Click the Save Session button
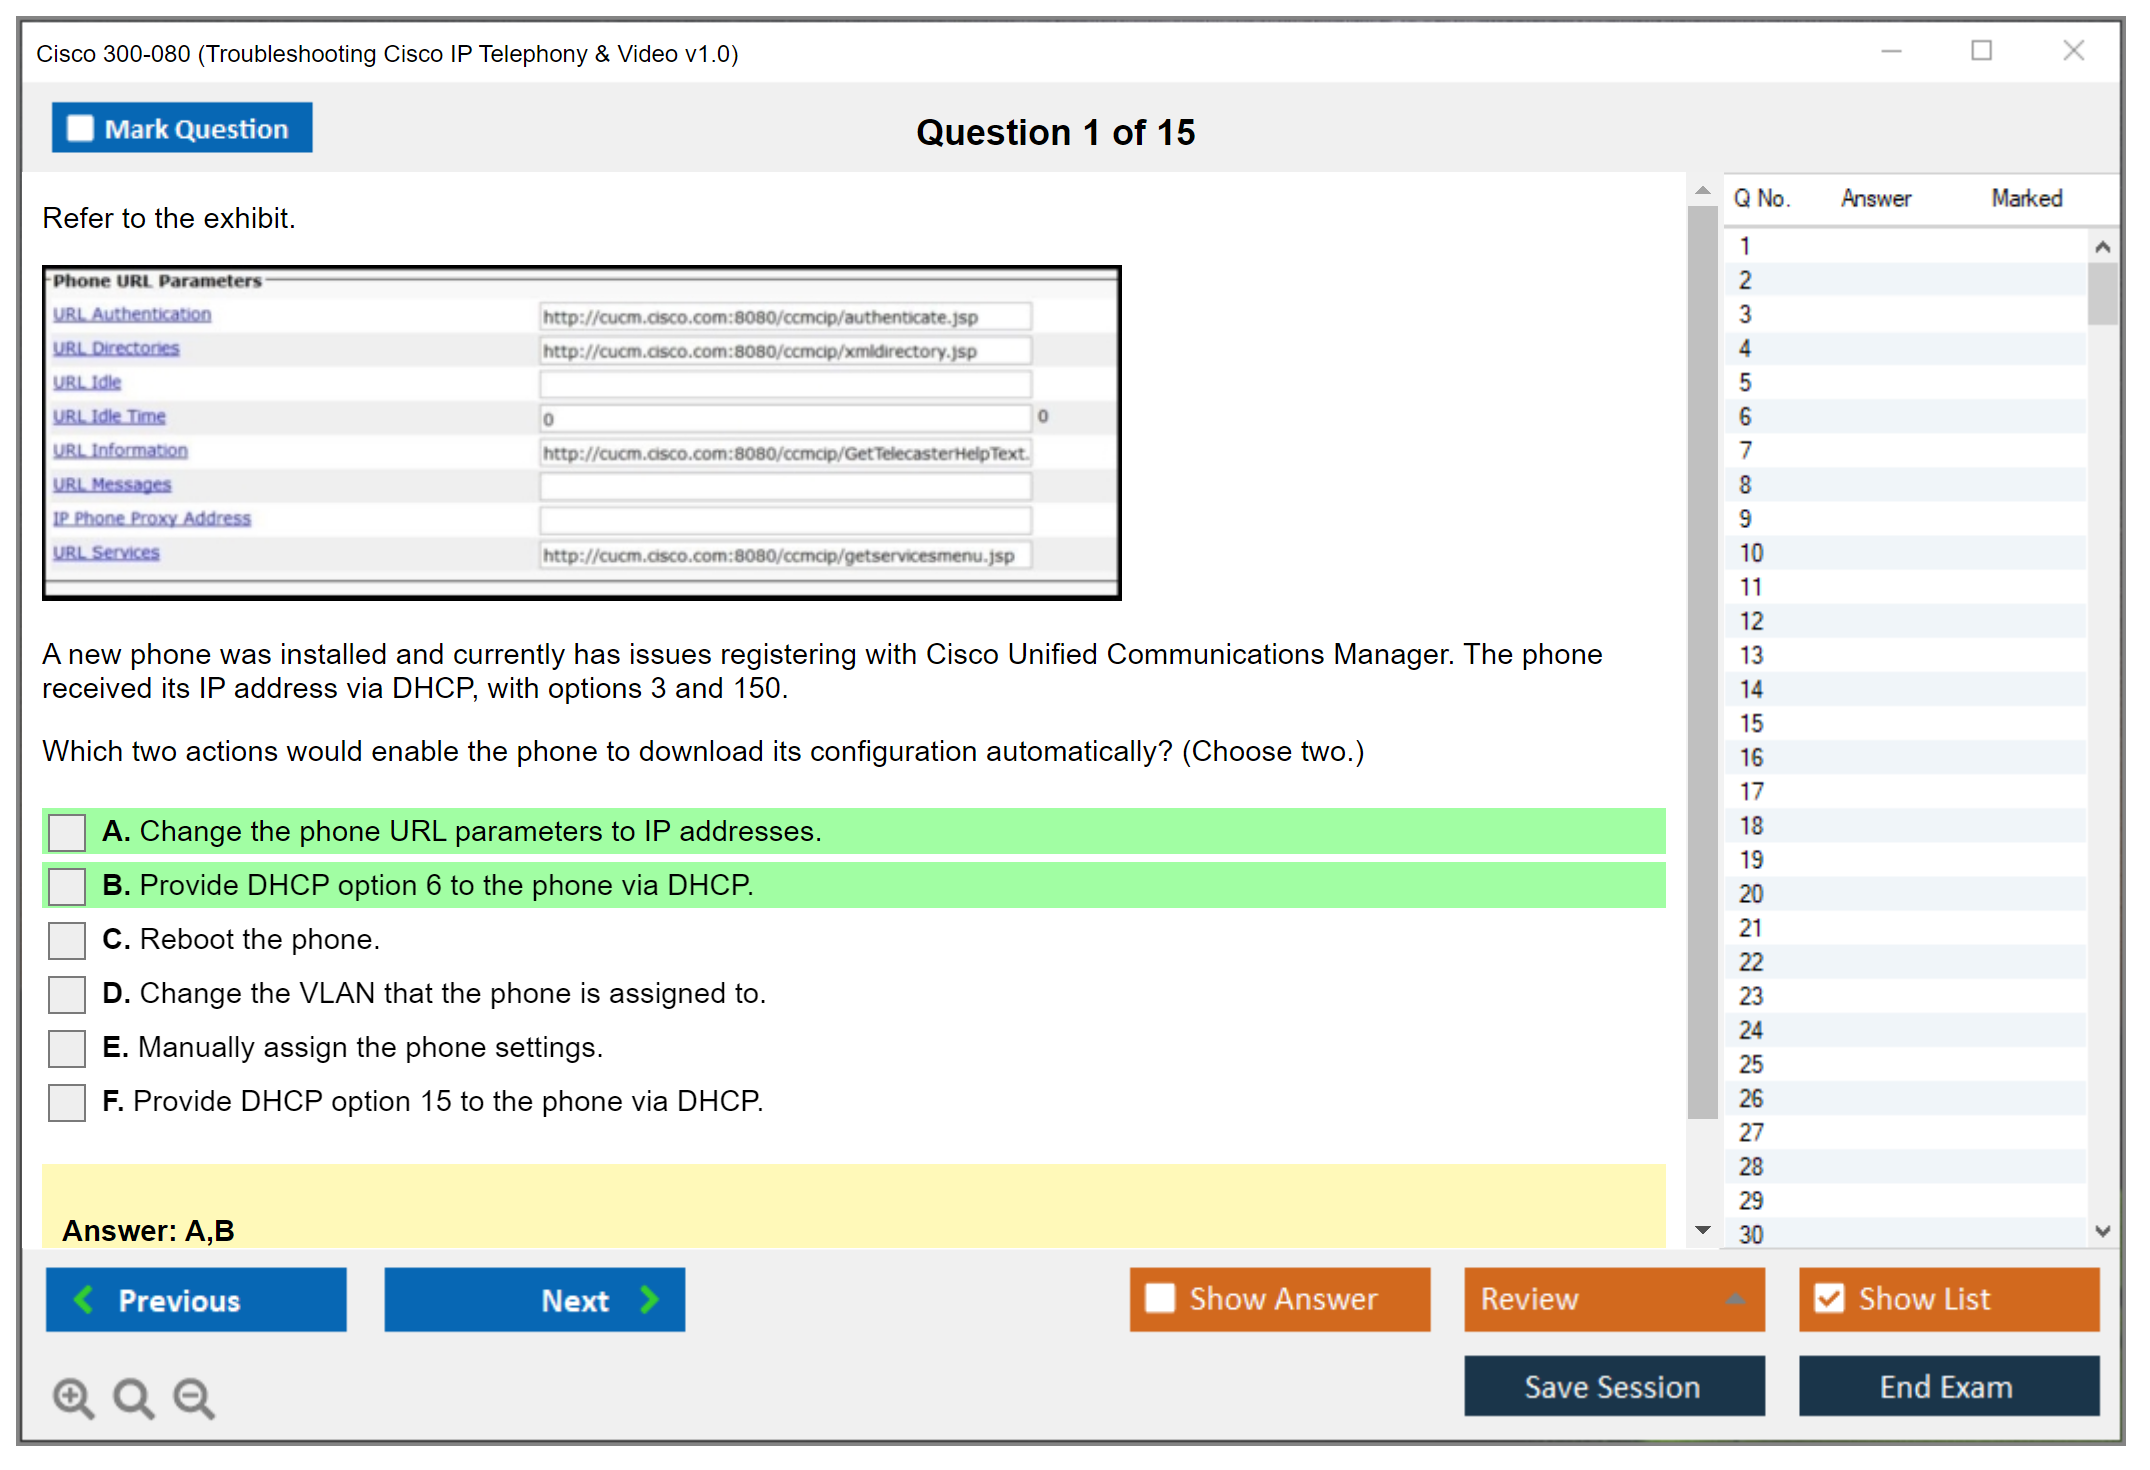The image size is (2150, 1470). tap(1613, 1386)
